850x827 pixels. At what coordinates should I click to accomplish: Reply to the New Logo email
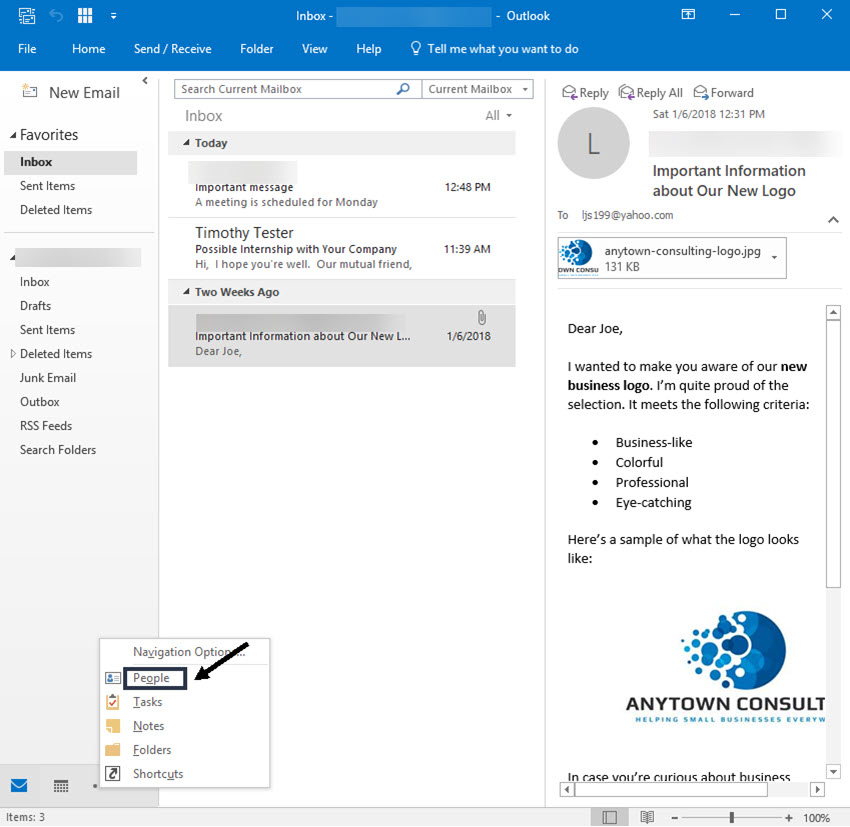[585, 92]
